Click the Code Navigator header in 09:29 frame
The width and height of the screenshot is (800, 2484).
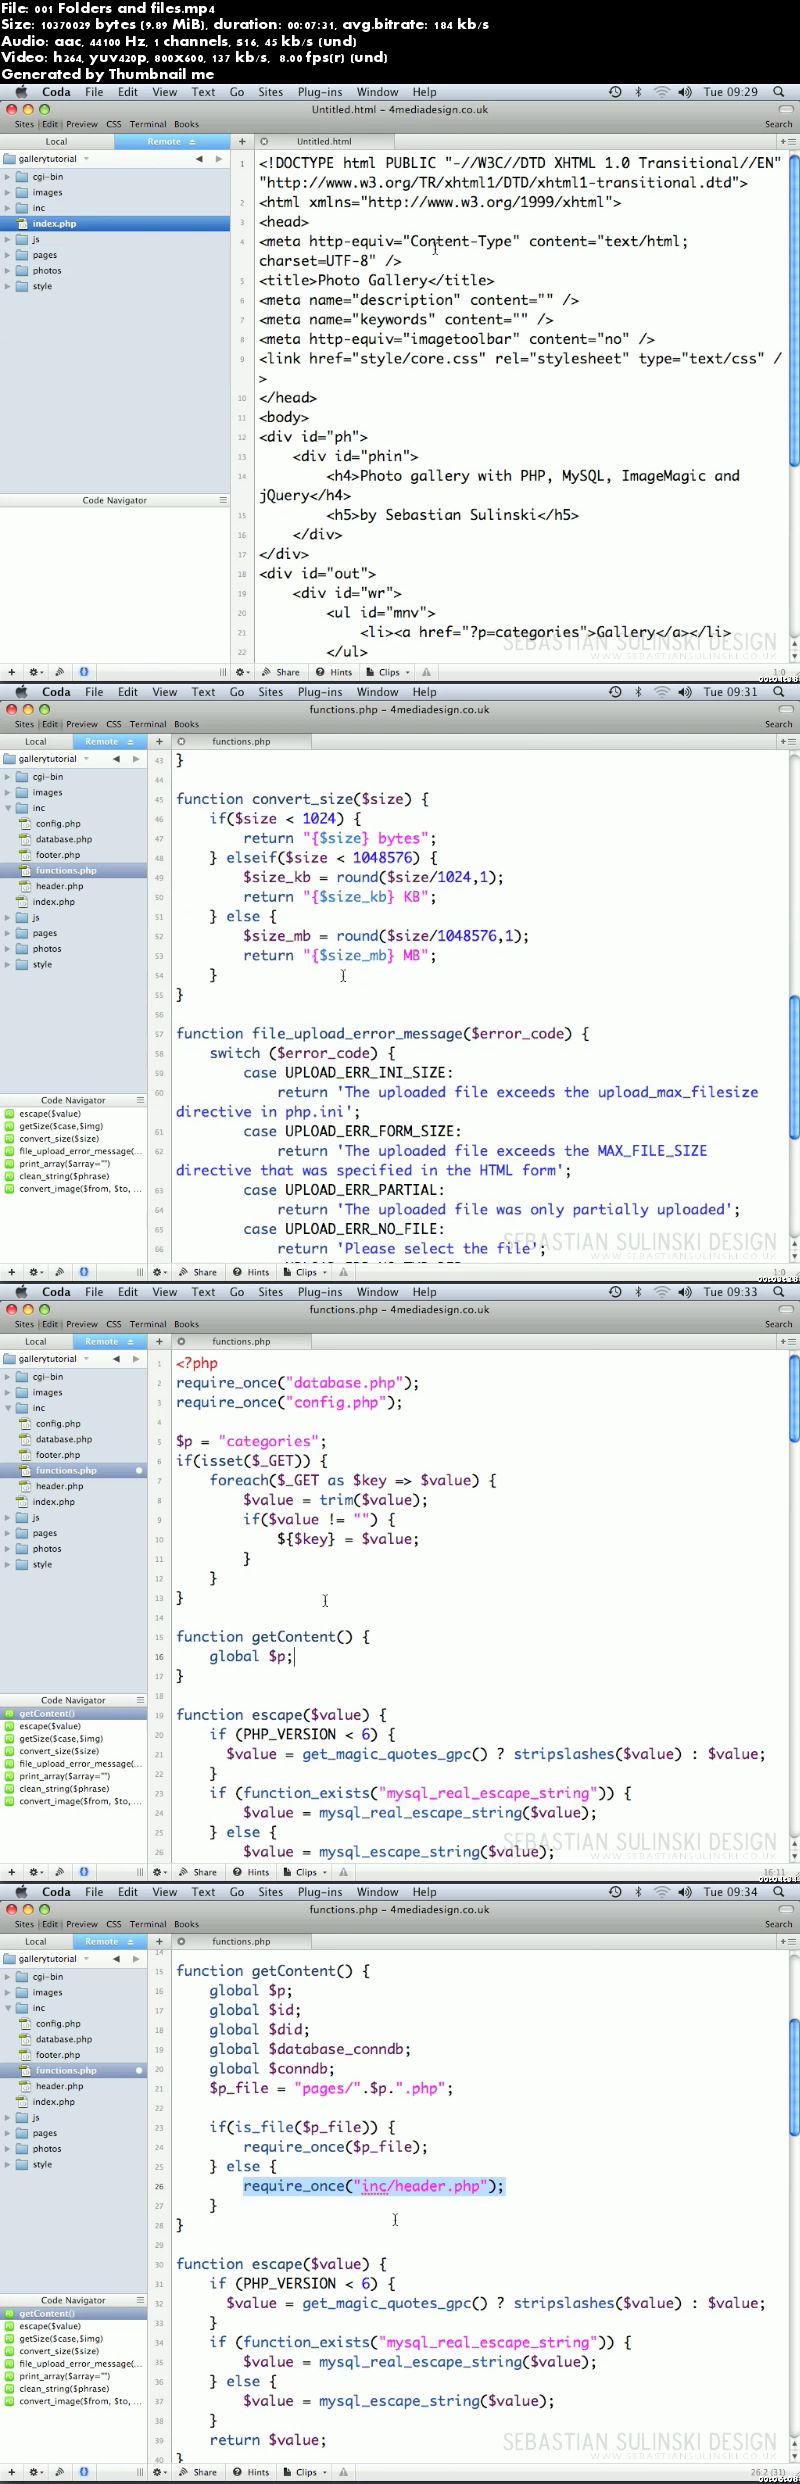tap(115, 500)
